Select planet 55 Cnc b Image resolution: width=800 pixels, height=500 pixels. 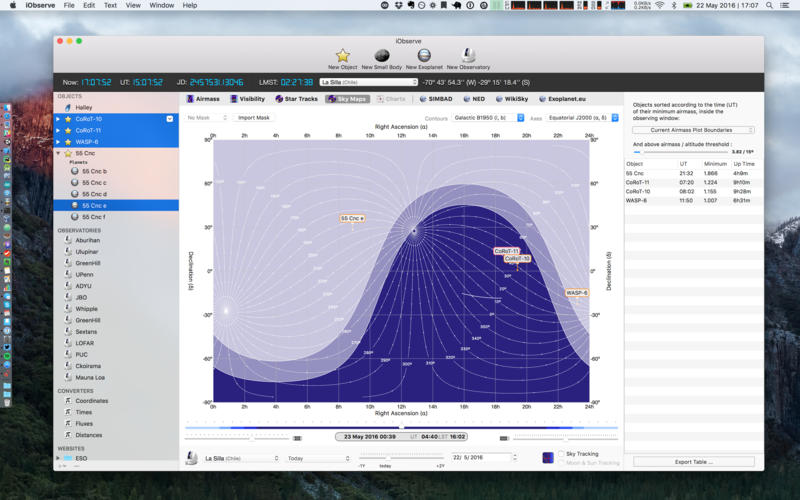tap(116, 171)
